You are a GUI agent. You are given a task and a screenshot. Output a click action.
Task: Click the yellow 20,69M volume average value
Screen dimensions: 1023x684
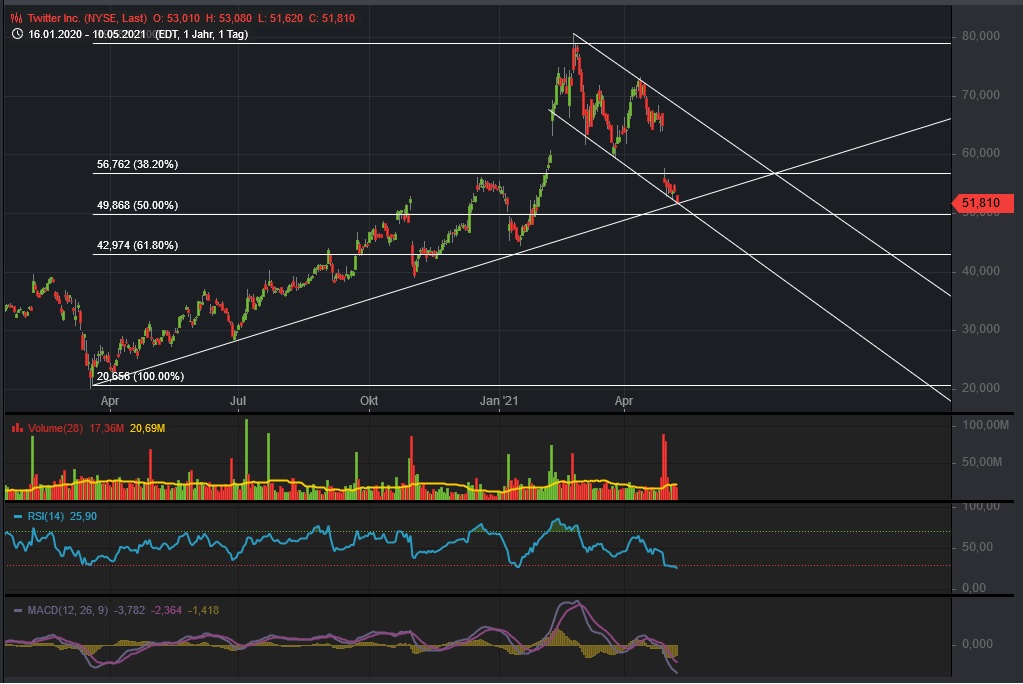coord(147,428)
